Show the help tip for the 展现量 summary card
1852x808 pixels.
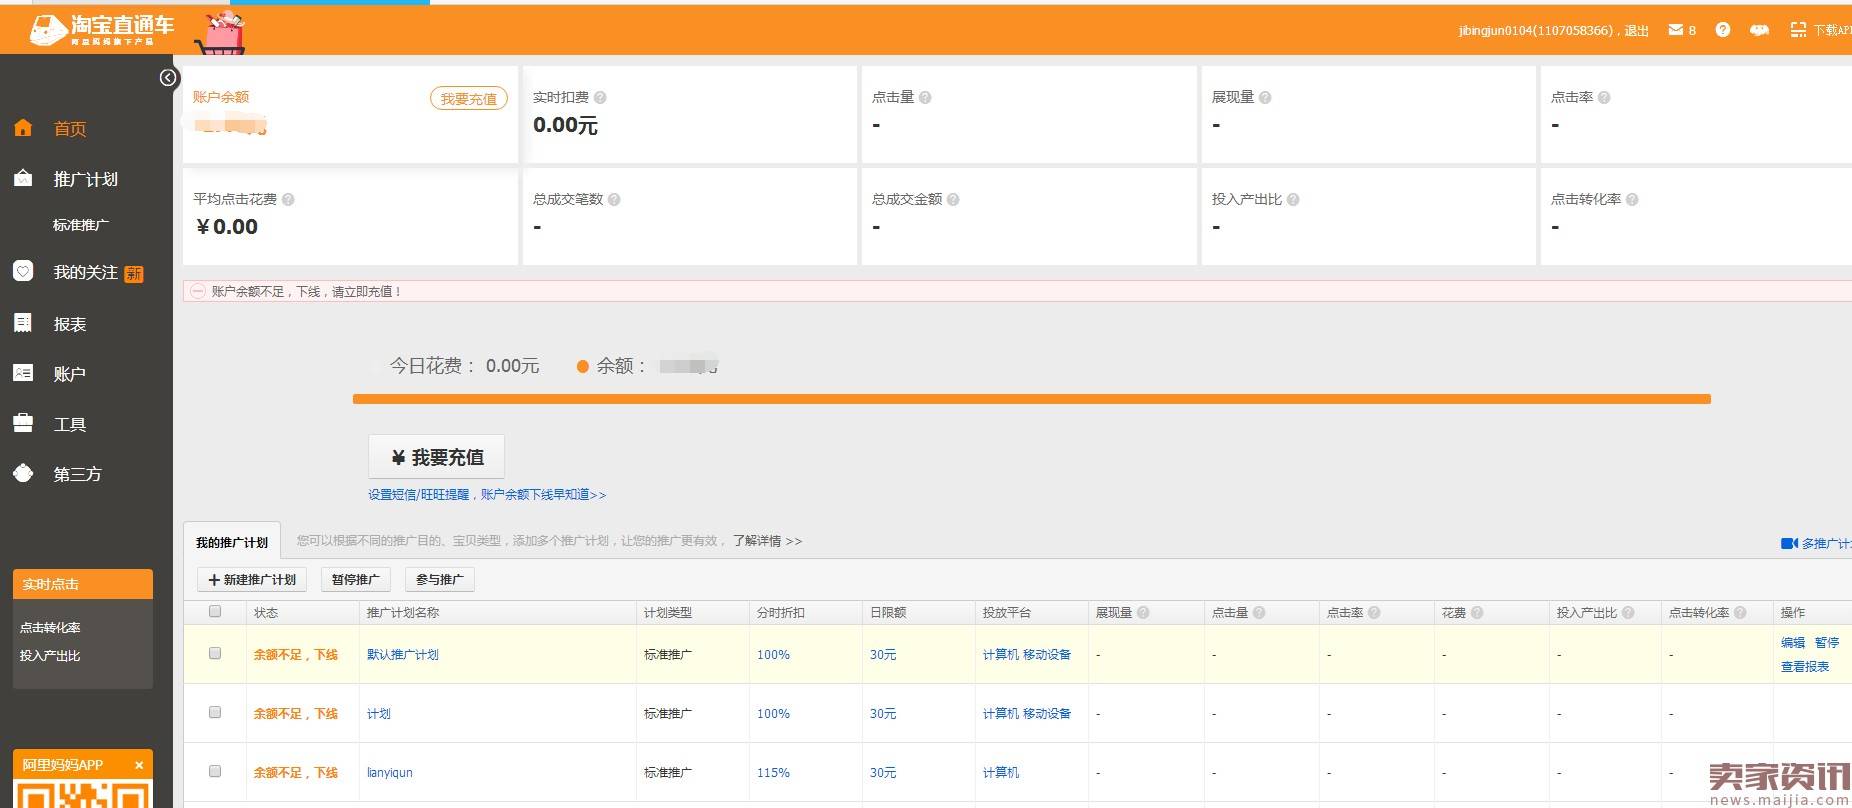pos(1265,97)
